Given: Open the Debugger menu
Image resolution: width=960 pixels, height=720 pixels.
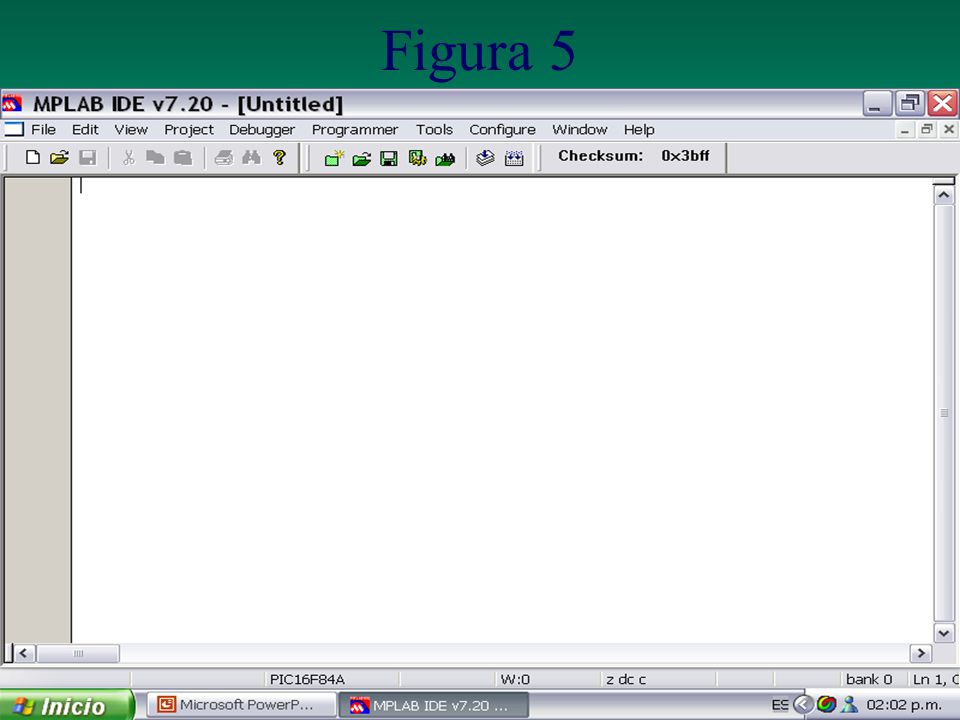Looking at the screenshot, I should [262, 130].
